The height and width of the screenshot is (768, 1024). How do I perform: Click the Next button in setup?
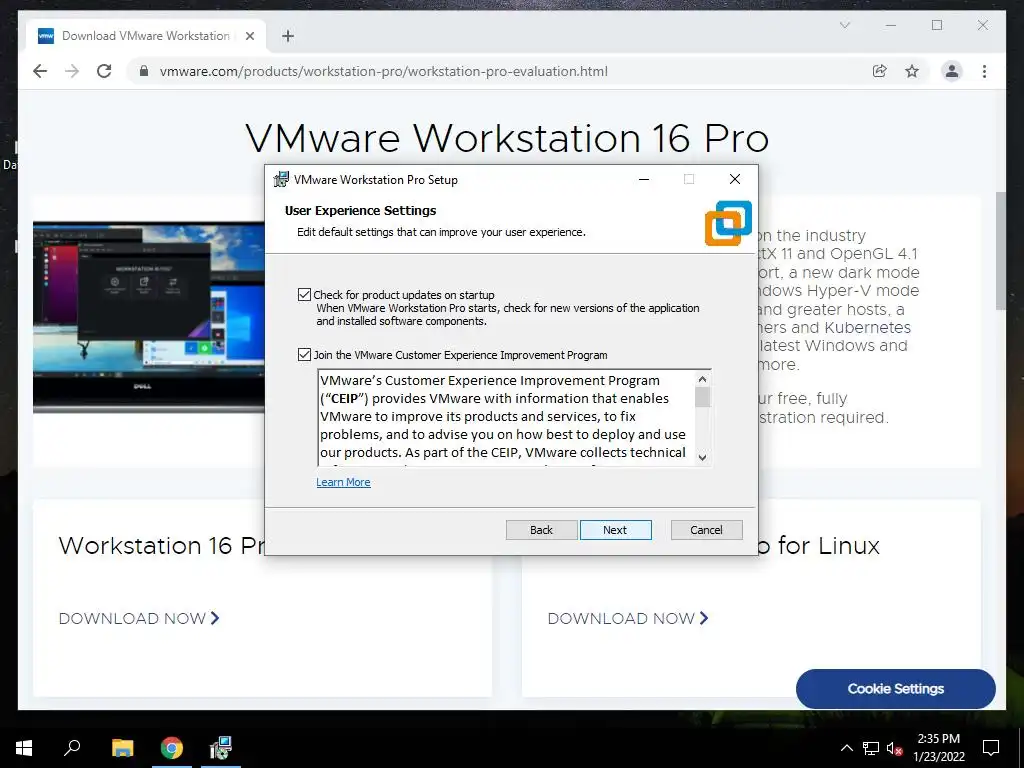click(x=615, y=530)
